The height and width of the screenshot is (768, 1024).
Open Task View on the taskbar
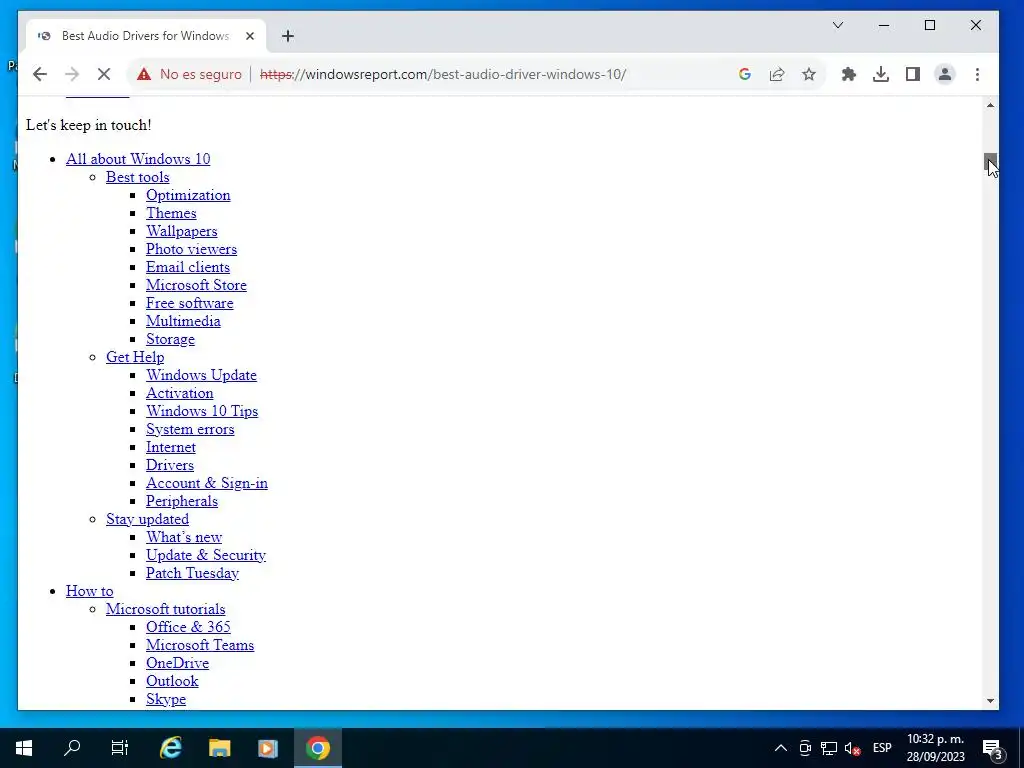pos(120,748)
